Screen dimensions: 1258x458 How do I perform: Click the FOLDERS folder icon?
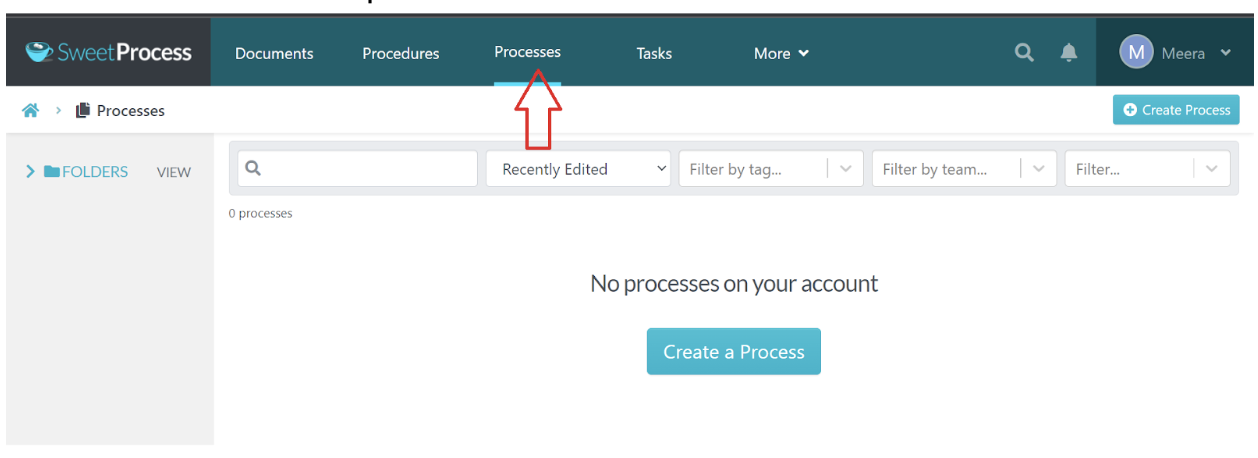[x=52, y=172]
